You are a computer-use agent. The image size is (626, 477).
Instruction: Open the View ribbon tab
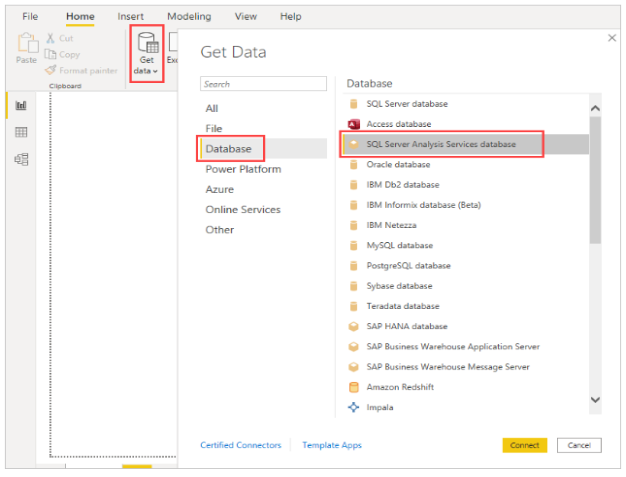pos(246,16)
